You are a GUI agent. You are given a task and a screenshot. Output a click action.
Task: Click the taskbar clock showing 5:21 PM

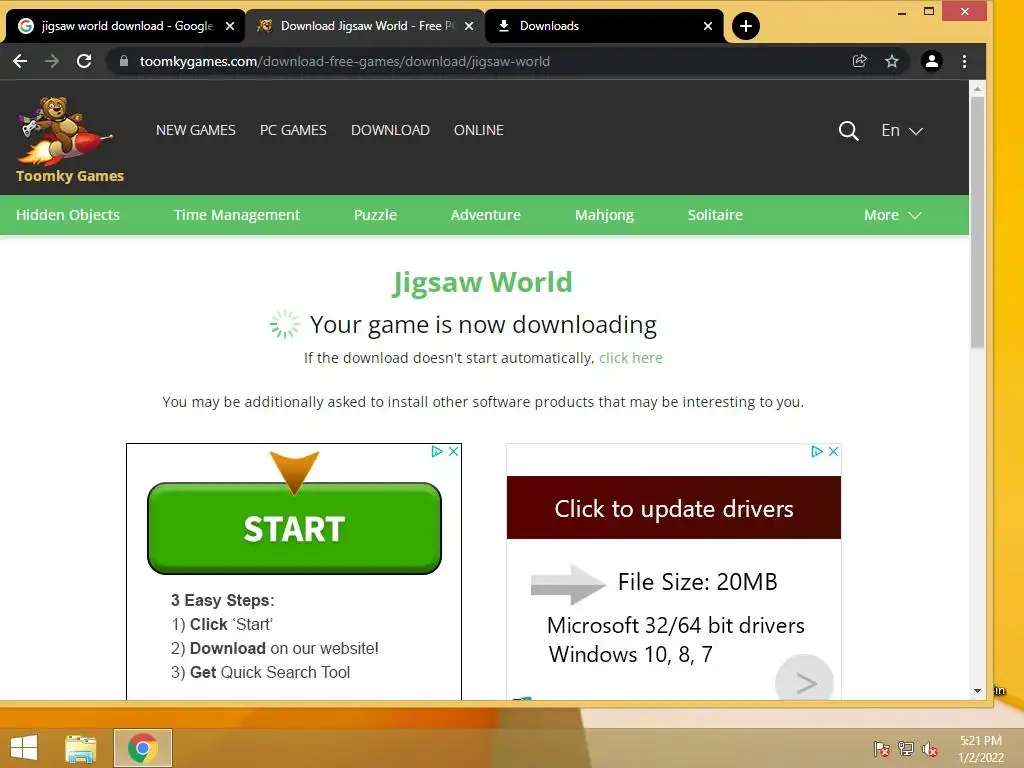click(x=980, y=749)
